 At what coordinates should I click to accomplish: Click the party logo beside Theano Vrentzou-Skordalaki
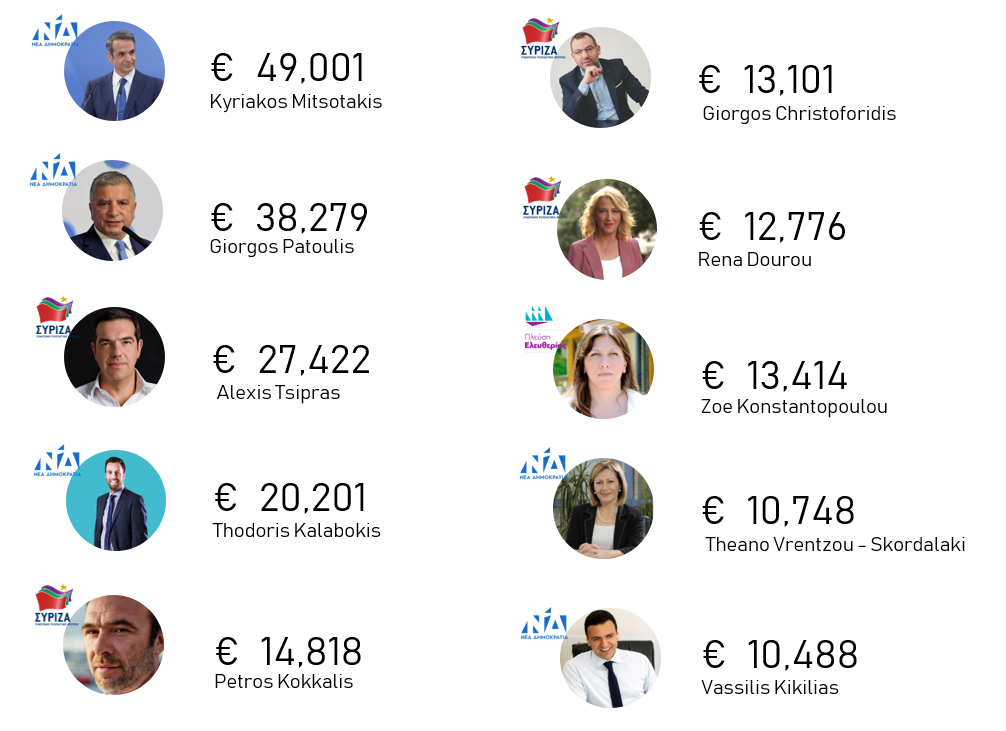[543, 465]
